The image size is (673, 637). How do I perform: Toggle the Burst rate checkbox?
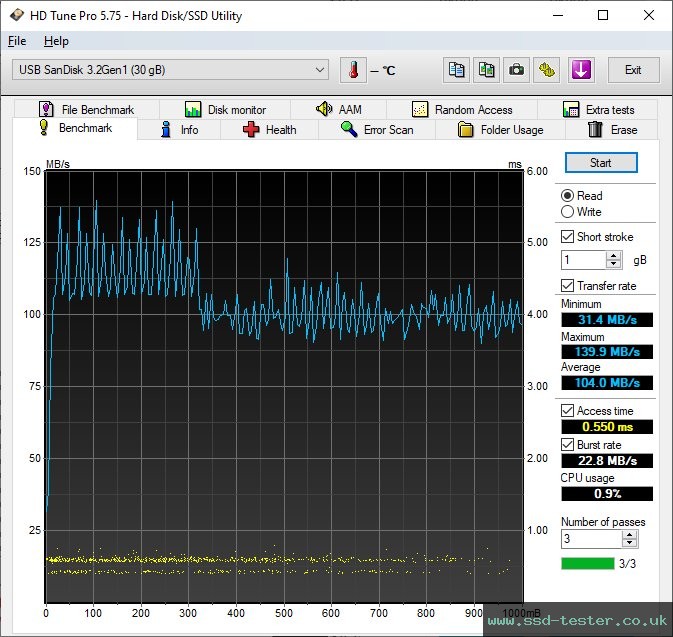point(567,445)
